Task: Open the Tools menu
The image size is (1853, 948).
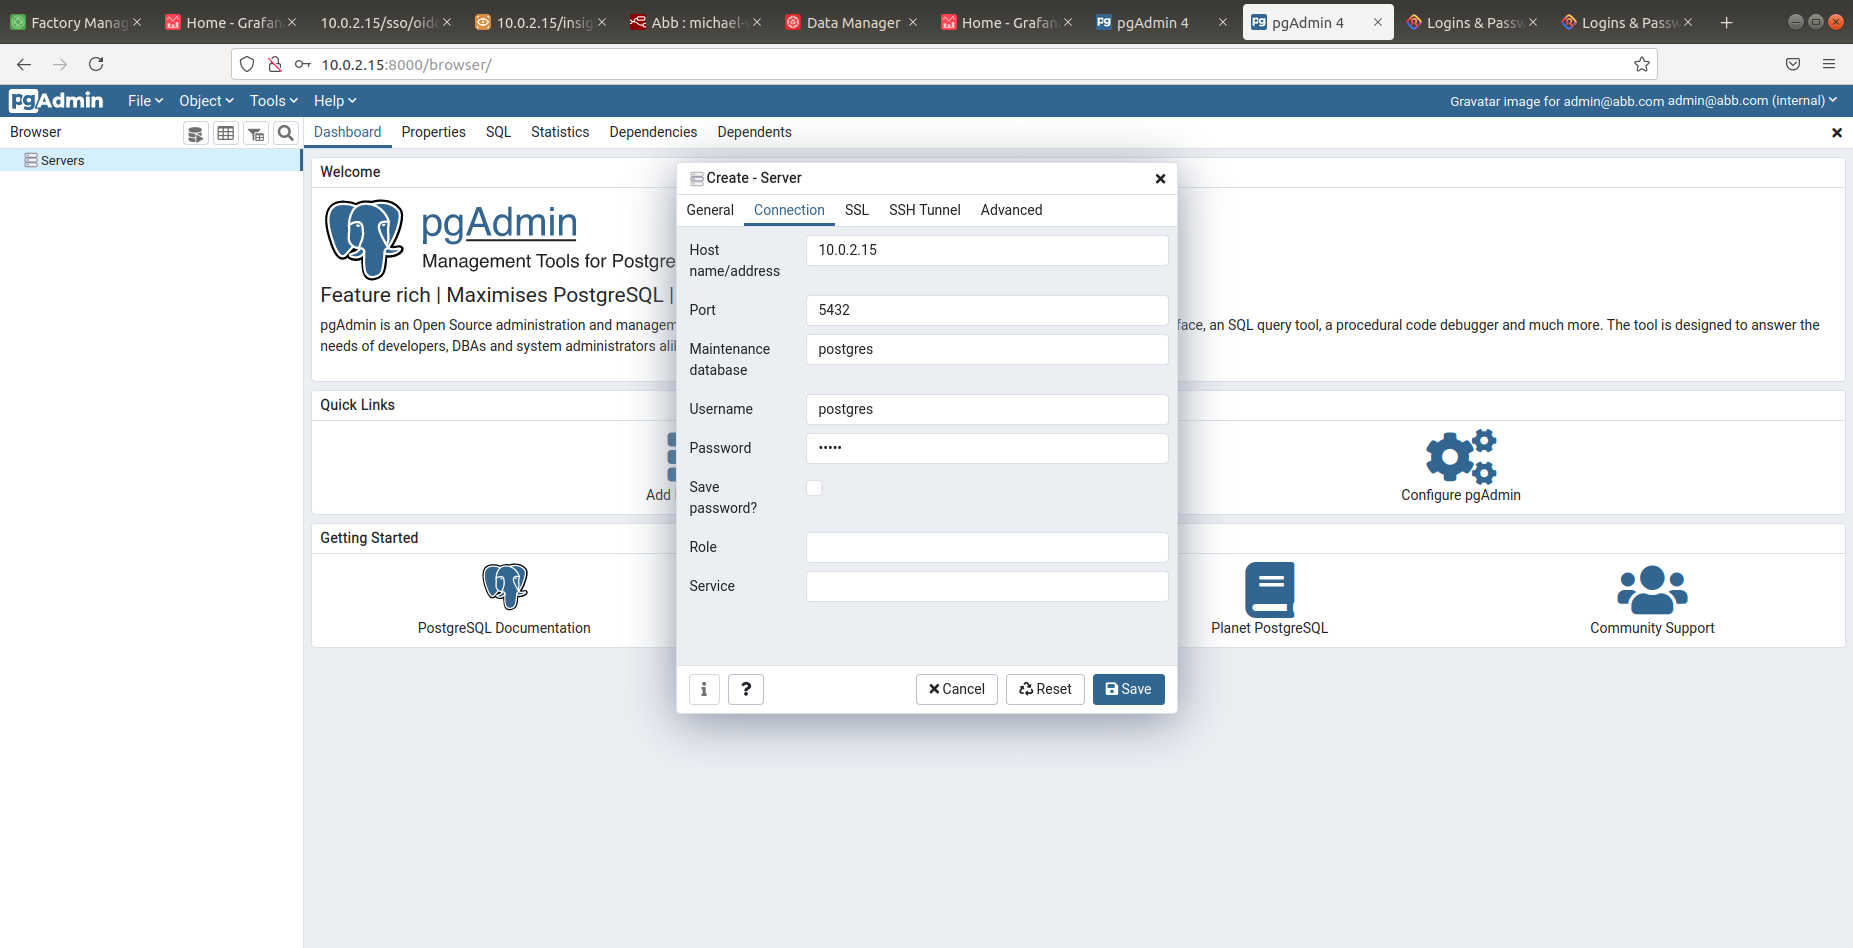Action: pos(274,101)
